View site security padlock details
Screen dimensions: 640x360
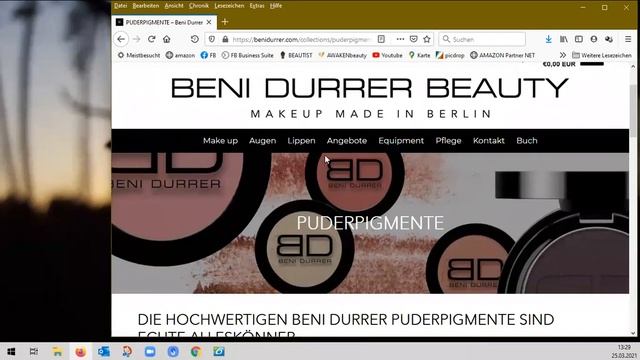(x=225, y=39)
